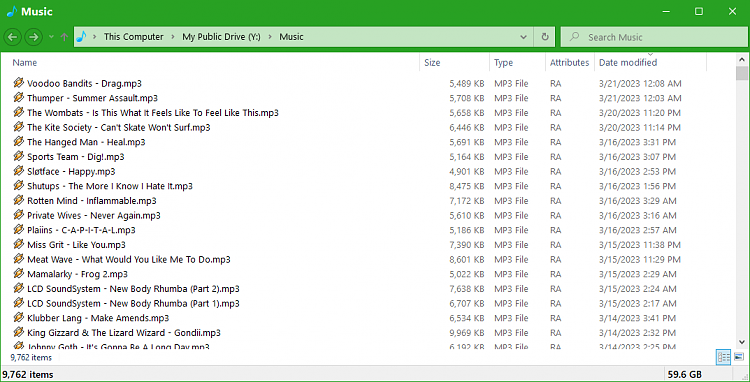Refresh the Music folder
The height and width of the screenshot is (382, 750).
[544, 37]
